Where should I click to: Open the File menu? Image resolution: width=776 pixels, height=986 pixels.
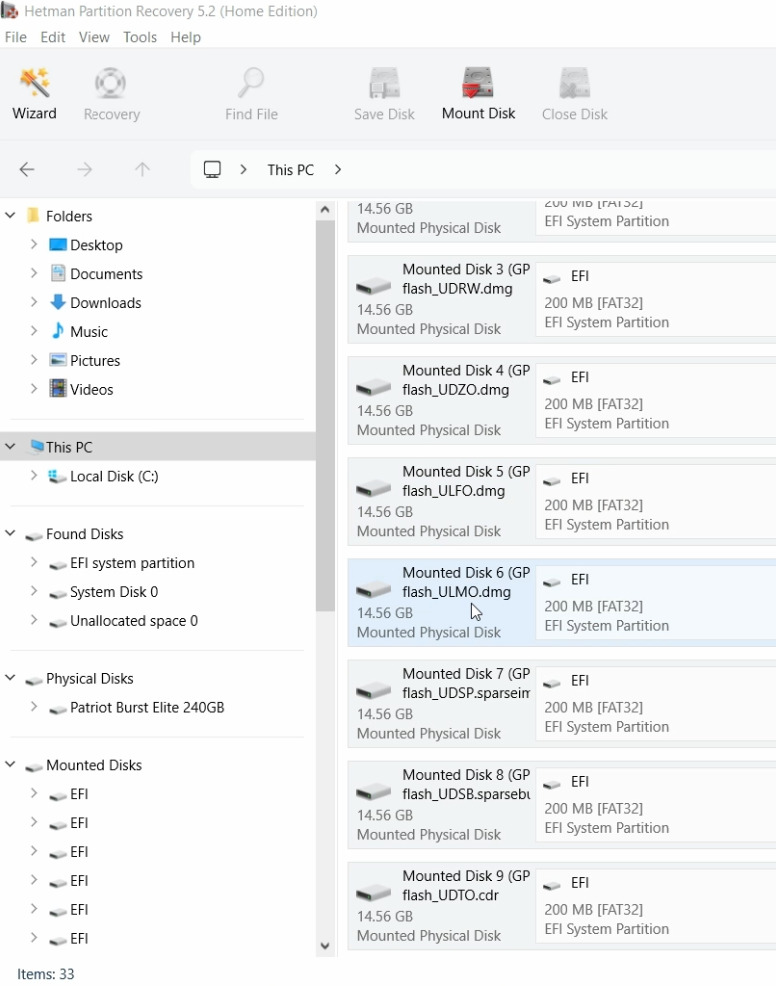pyautogui.click(x=16, y=37)
